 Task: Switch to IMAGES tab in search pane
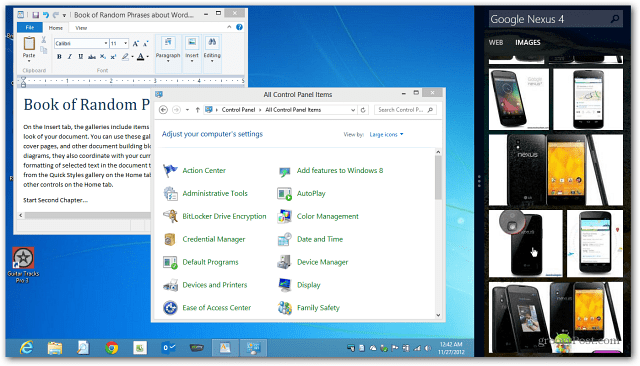[x=527, y=42]
